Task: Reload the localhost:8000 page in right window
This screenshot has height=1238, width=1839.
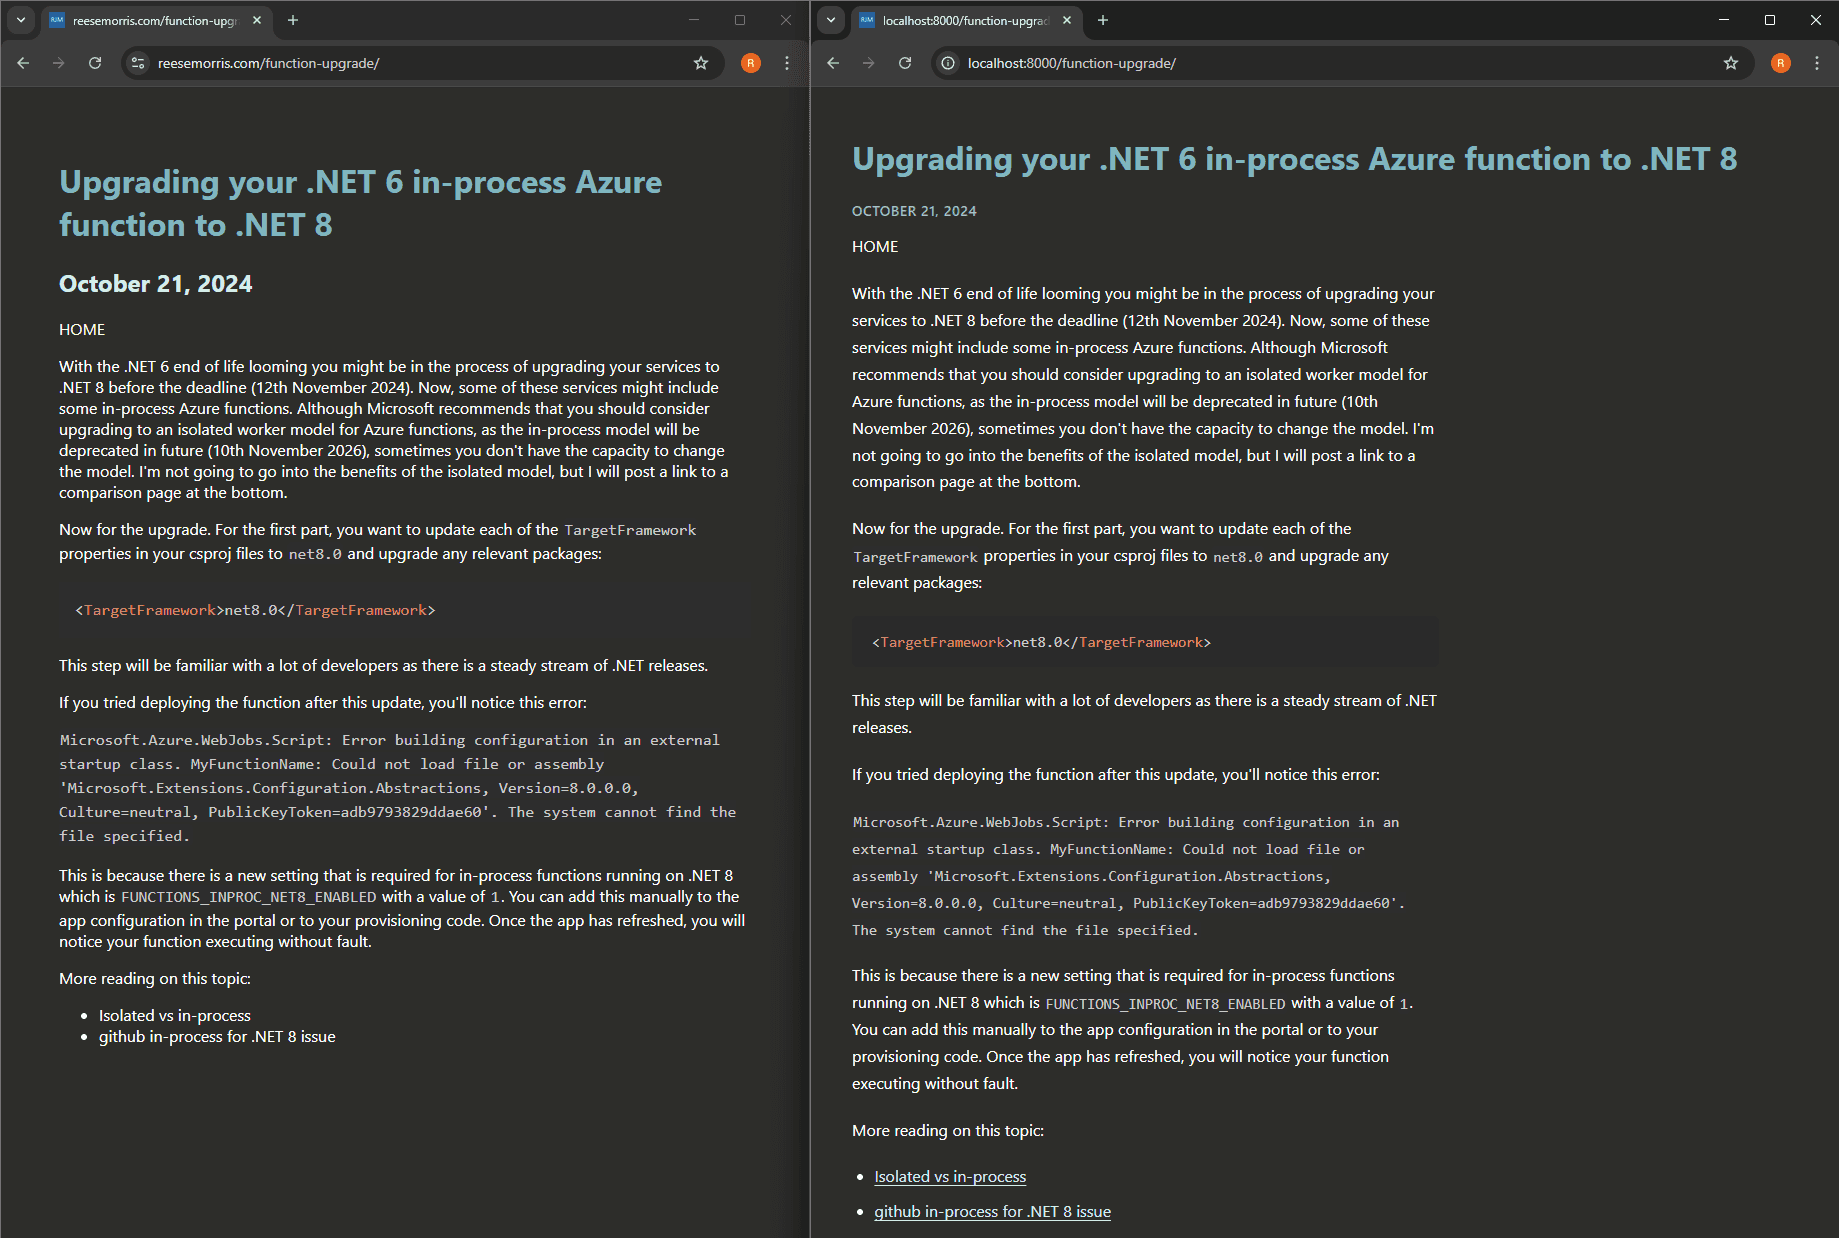Action: (905, 63)
